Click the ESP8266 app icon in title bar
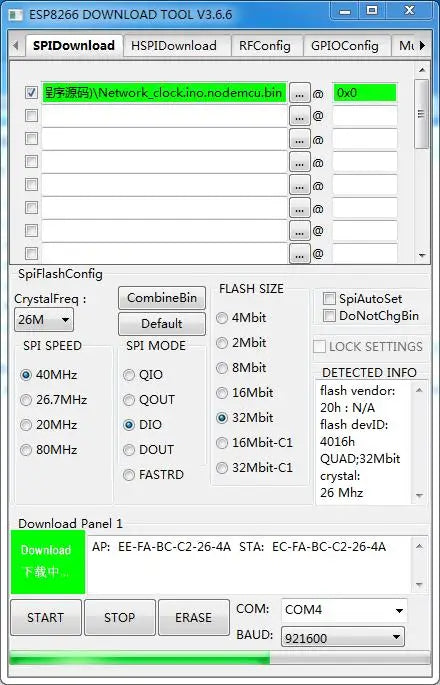Image resolution: width=440 pixels, height=685 pixels. [x=16, y=14]
